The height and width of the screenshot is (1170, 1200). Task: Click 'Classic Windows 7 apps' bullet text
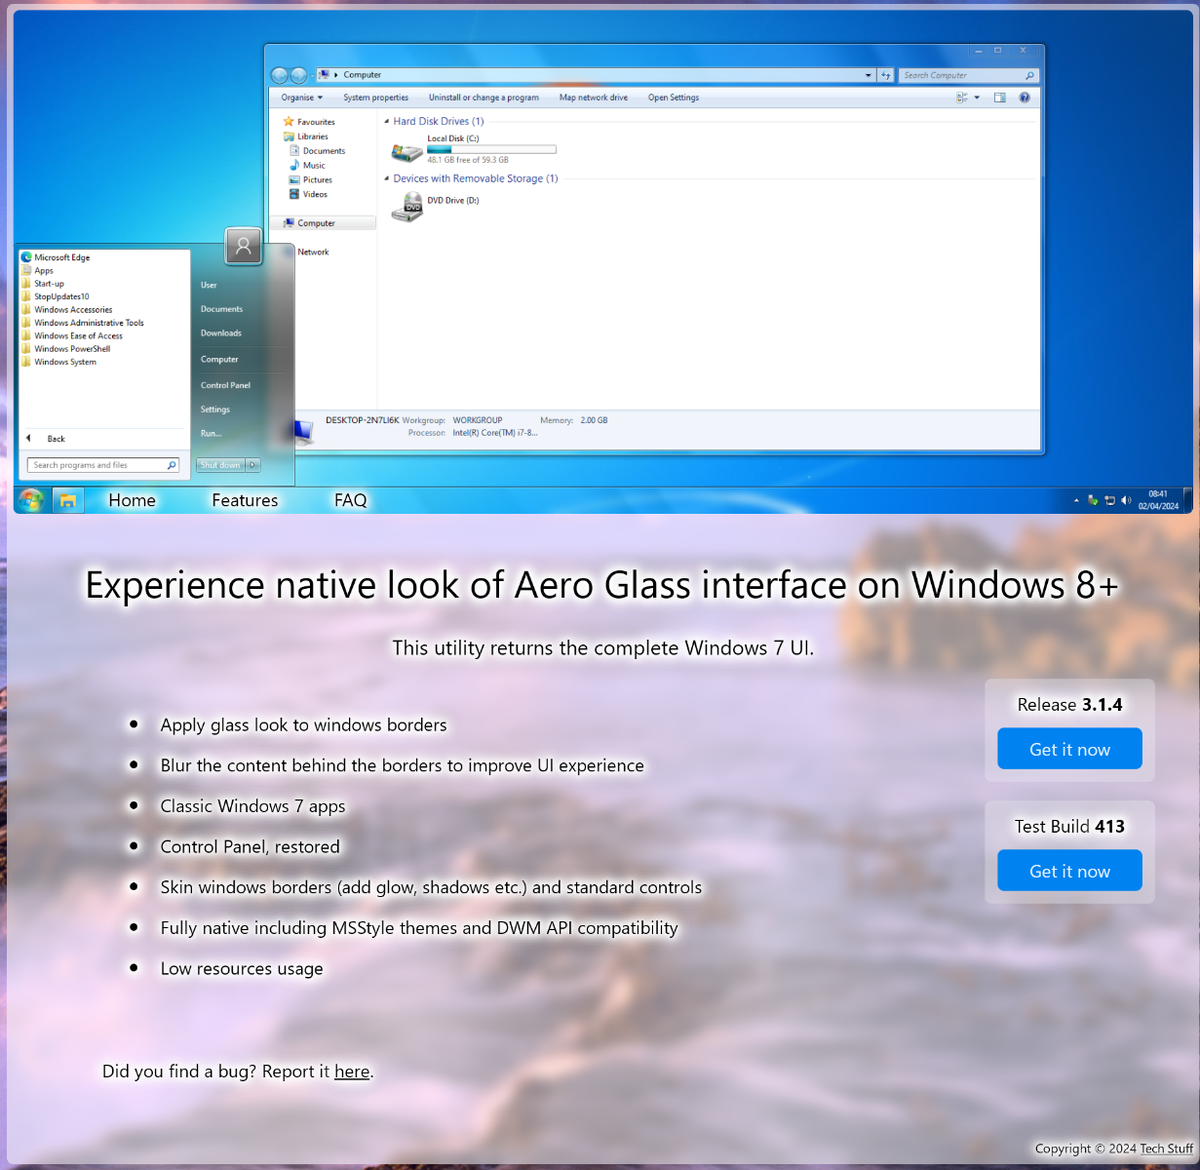253,806
